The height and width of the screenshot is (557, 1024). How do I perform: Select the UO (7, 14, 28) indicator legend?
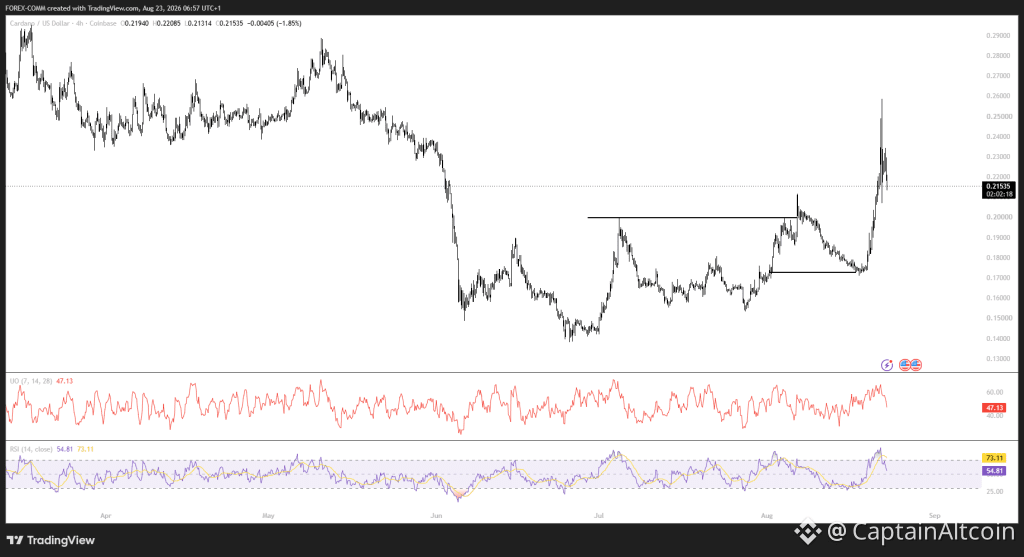click(x=31, y=381)
